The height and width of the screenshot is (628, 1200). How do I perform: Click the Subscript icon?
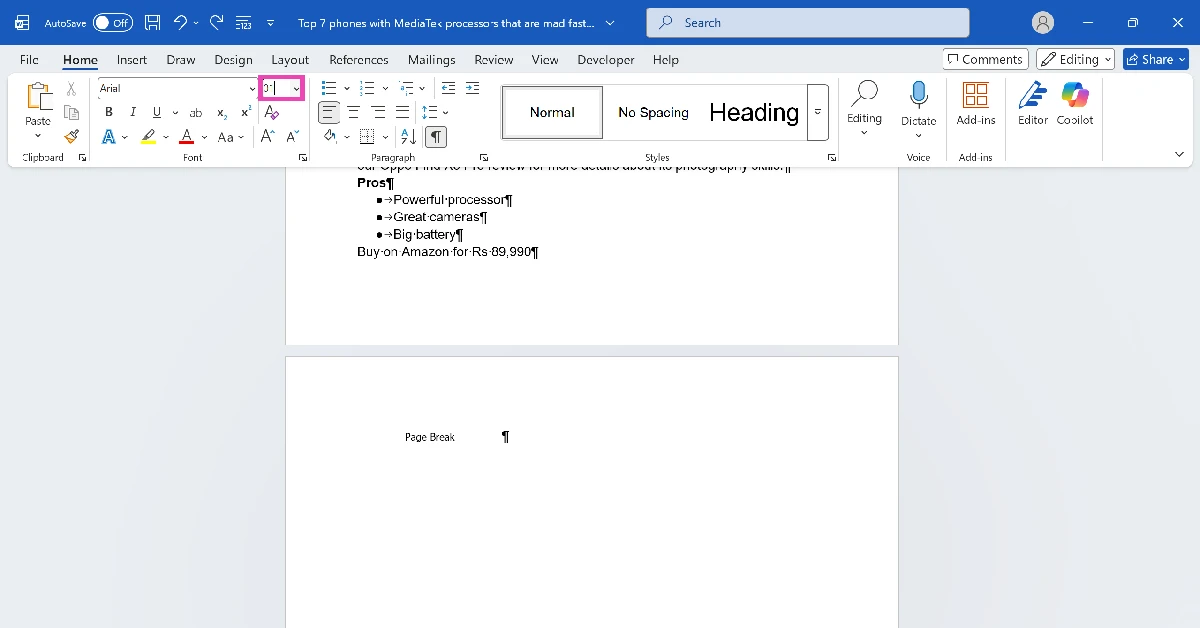pyautogui.click(x=220, y=113)
